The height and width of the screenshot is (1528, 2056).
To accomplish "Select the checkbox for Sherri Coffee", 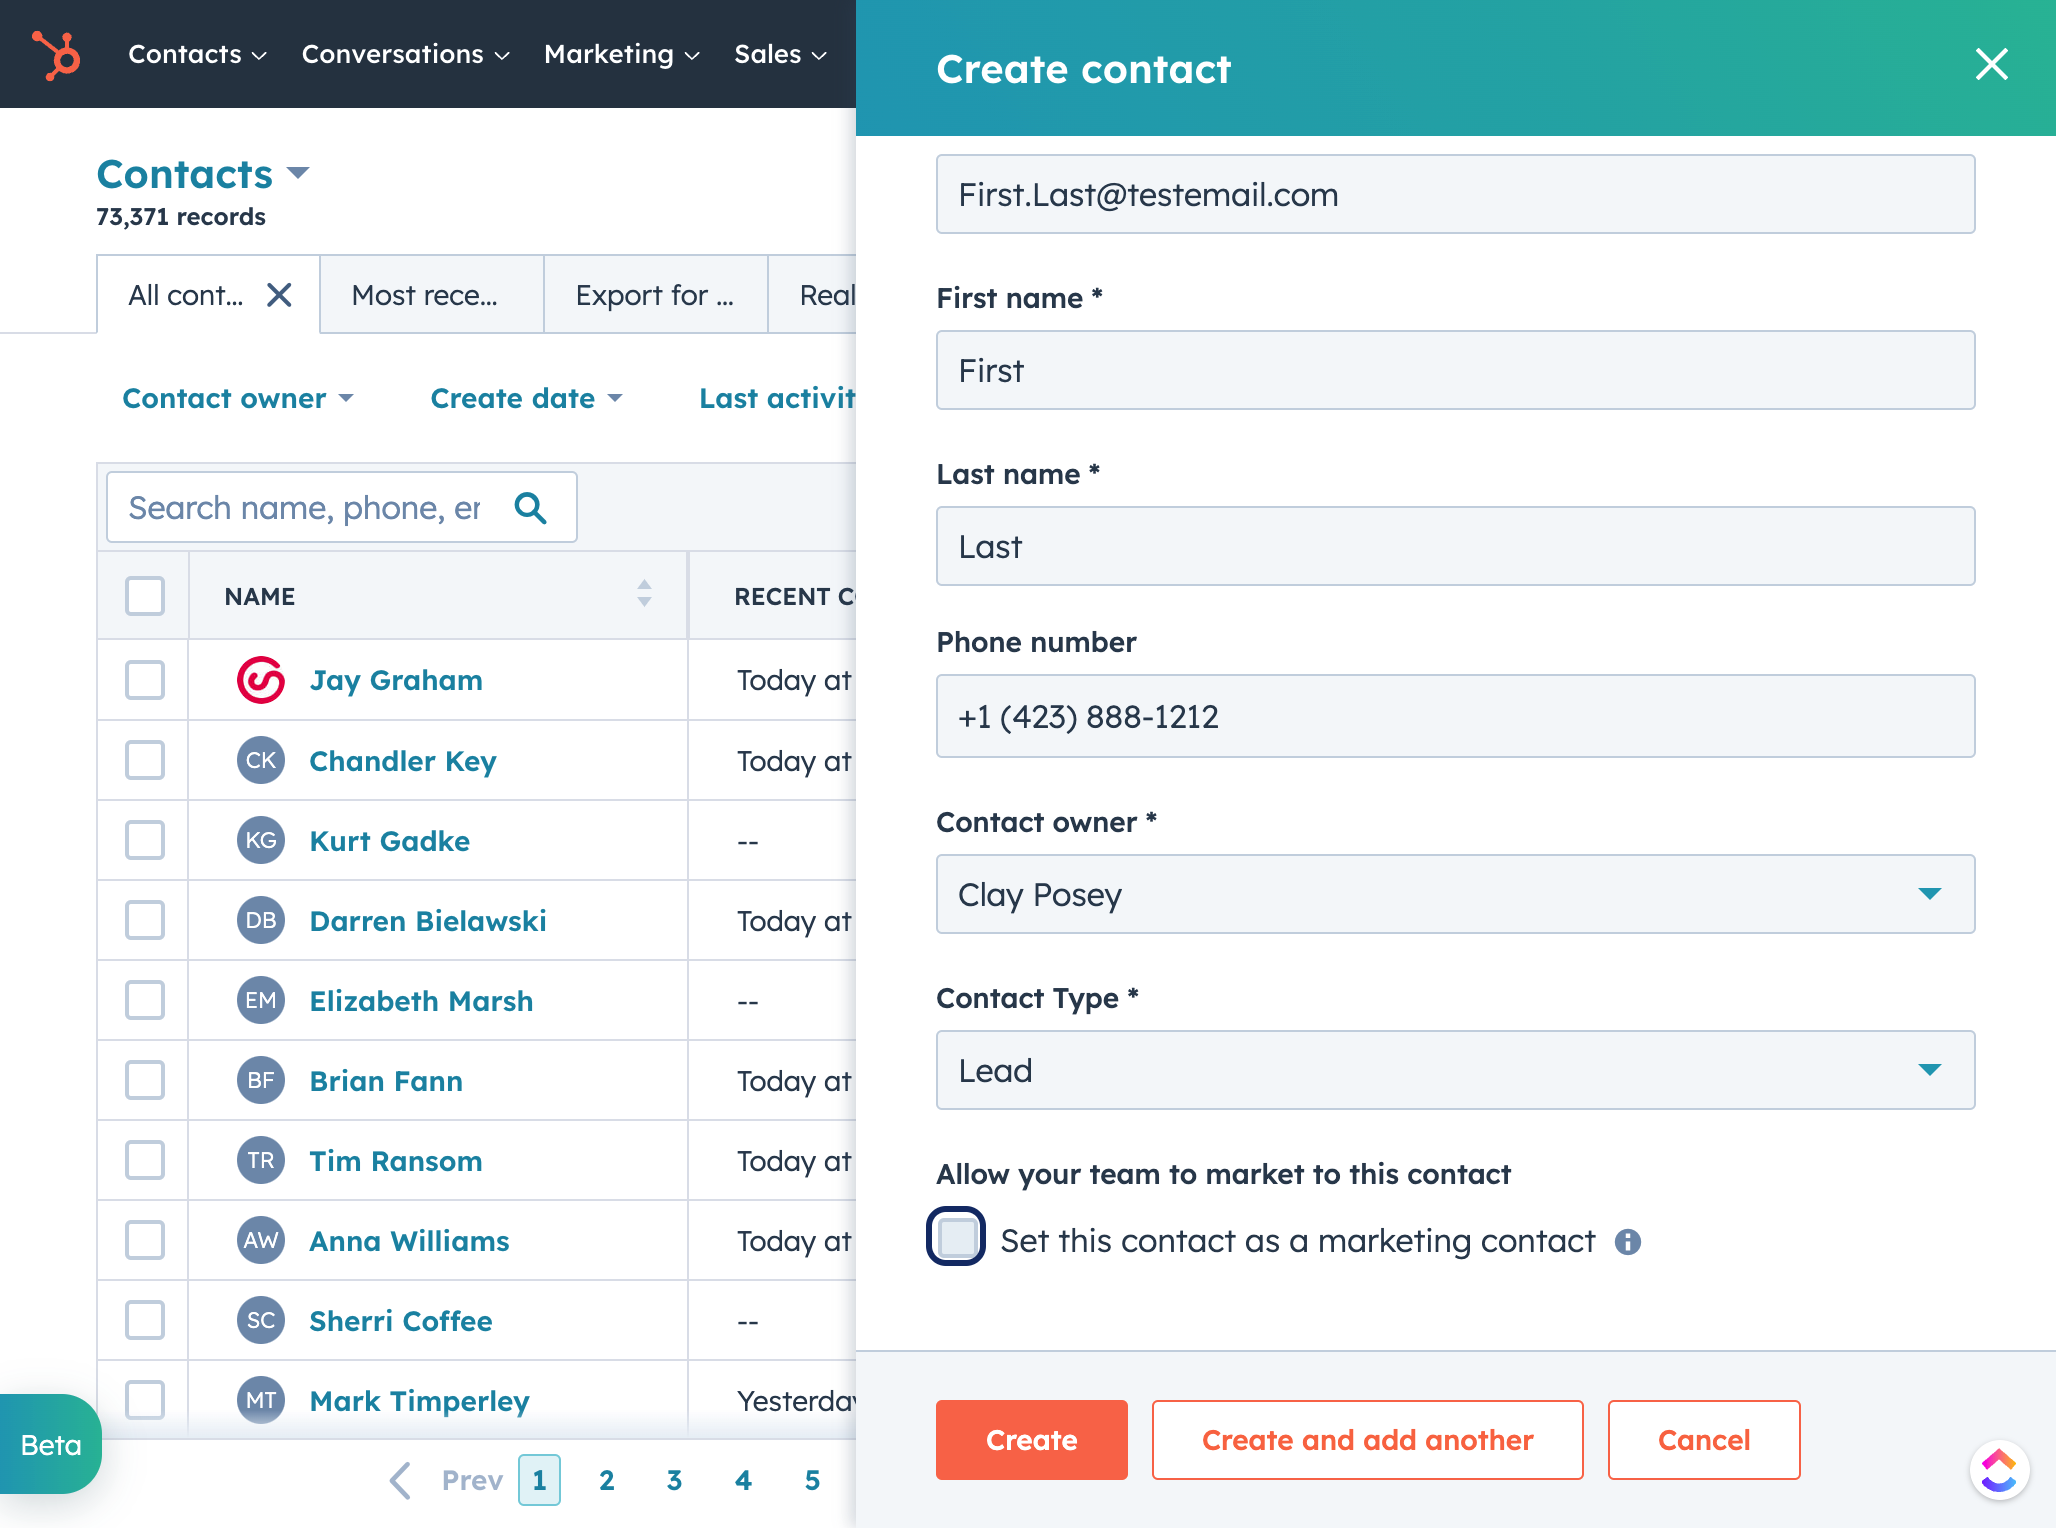I will (x=145, y=1320).
